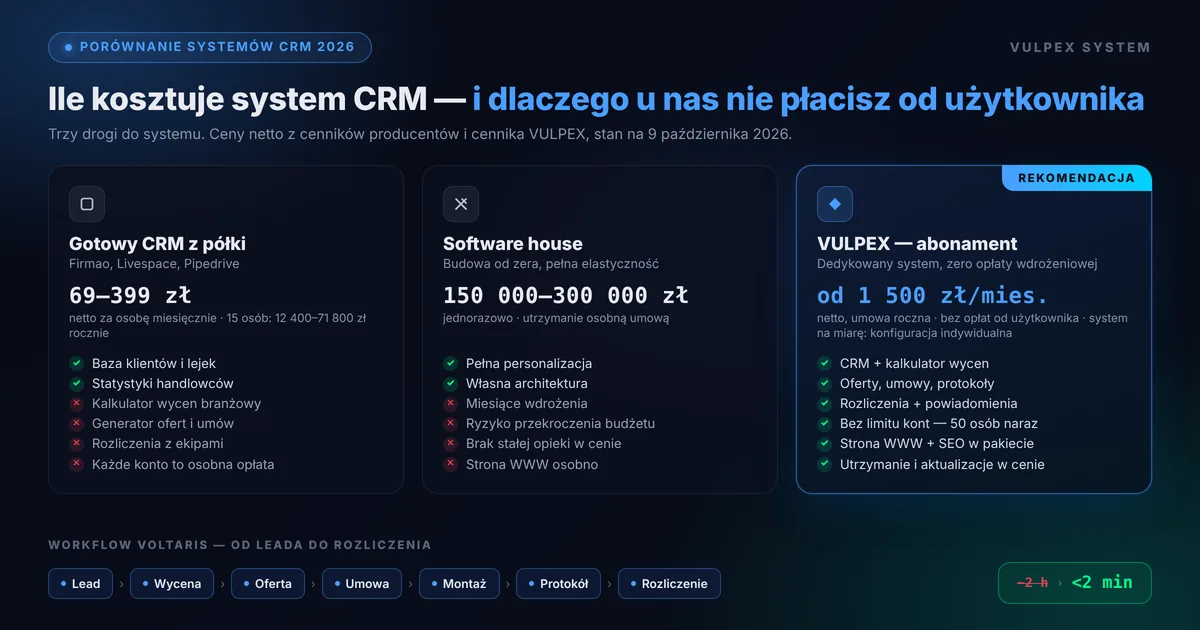The height and width of the screenshot is (630, 1200).
Task: Click the <2 min time badge
Action: point(1075,583)
